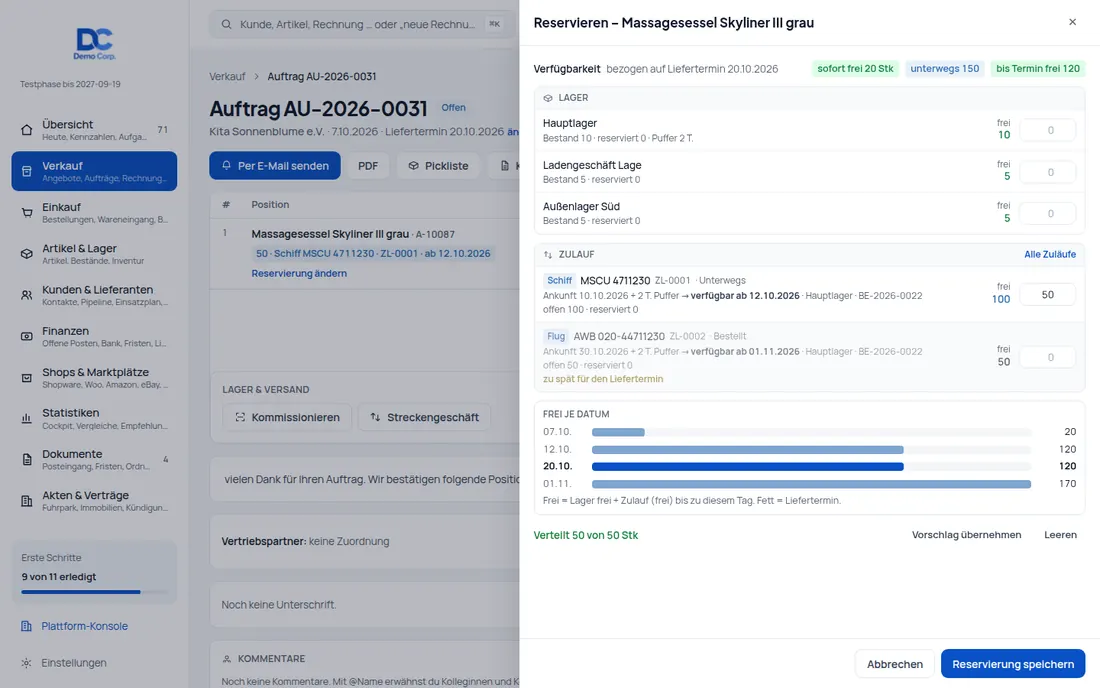Viewport: 1100px width, 688px height.
Task: Click the Offen status badge
Action: [453, 108]
